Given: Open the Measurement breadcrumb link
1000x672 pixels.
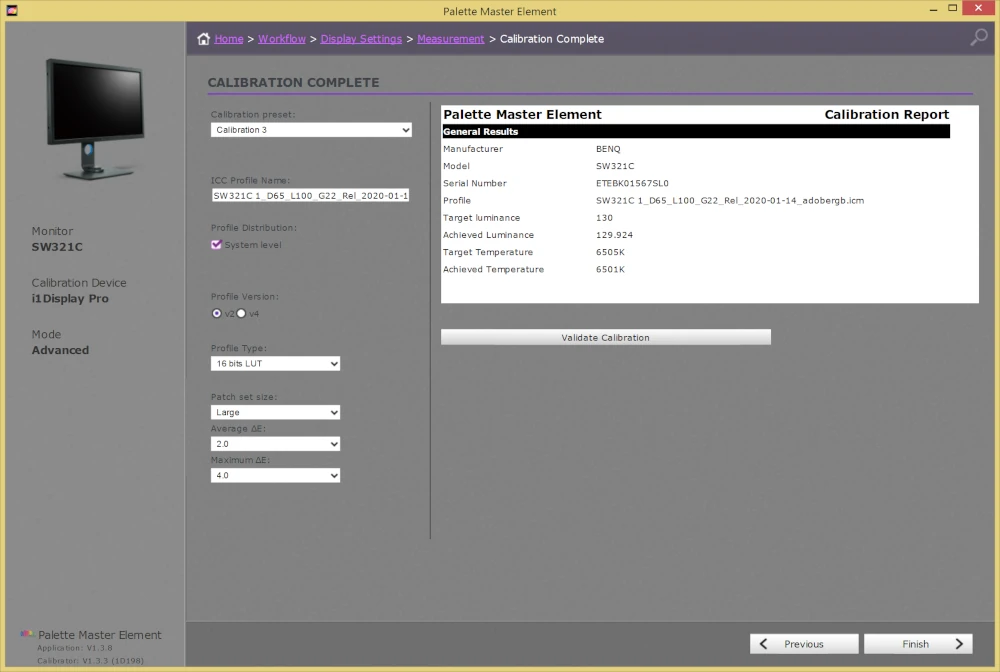Looking at the screenshot, I should click(x=450, y=39).
